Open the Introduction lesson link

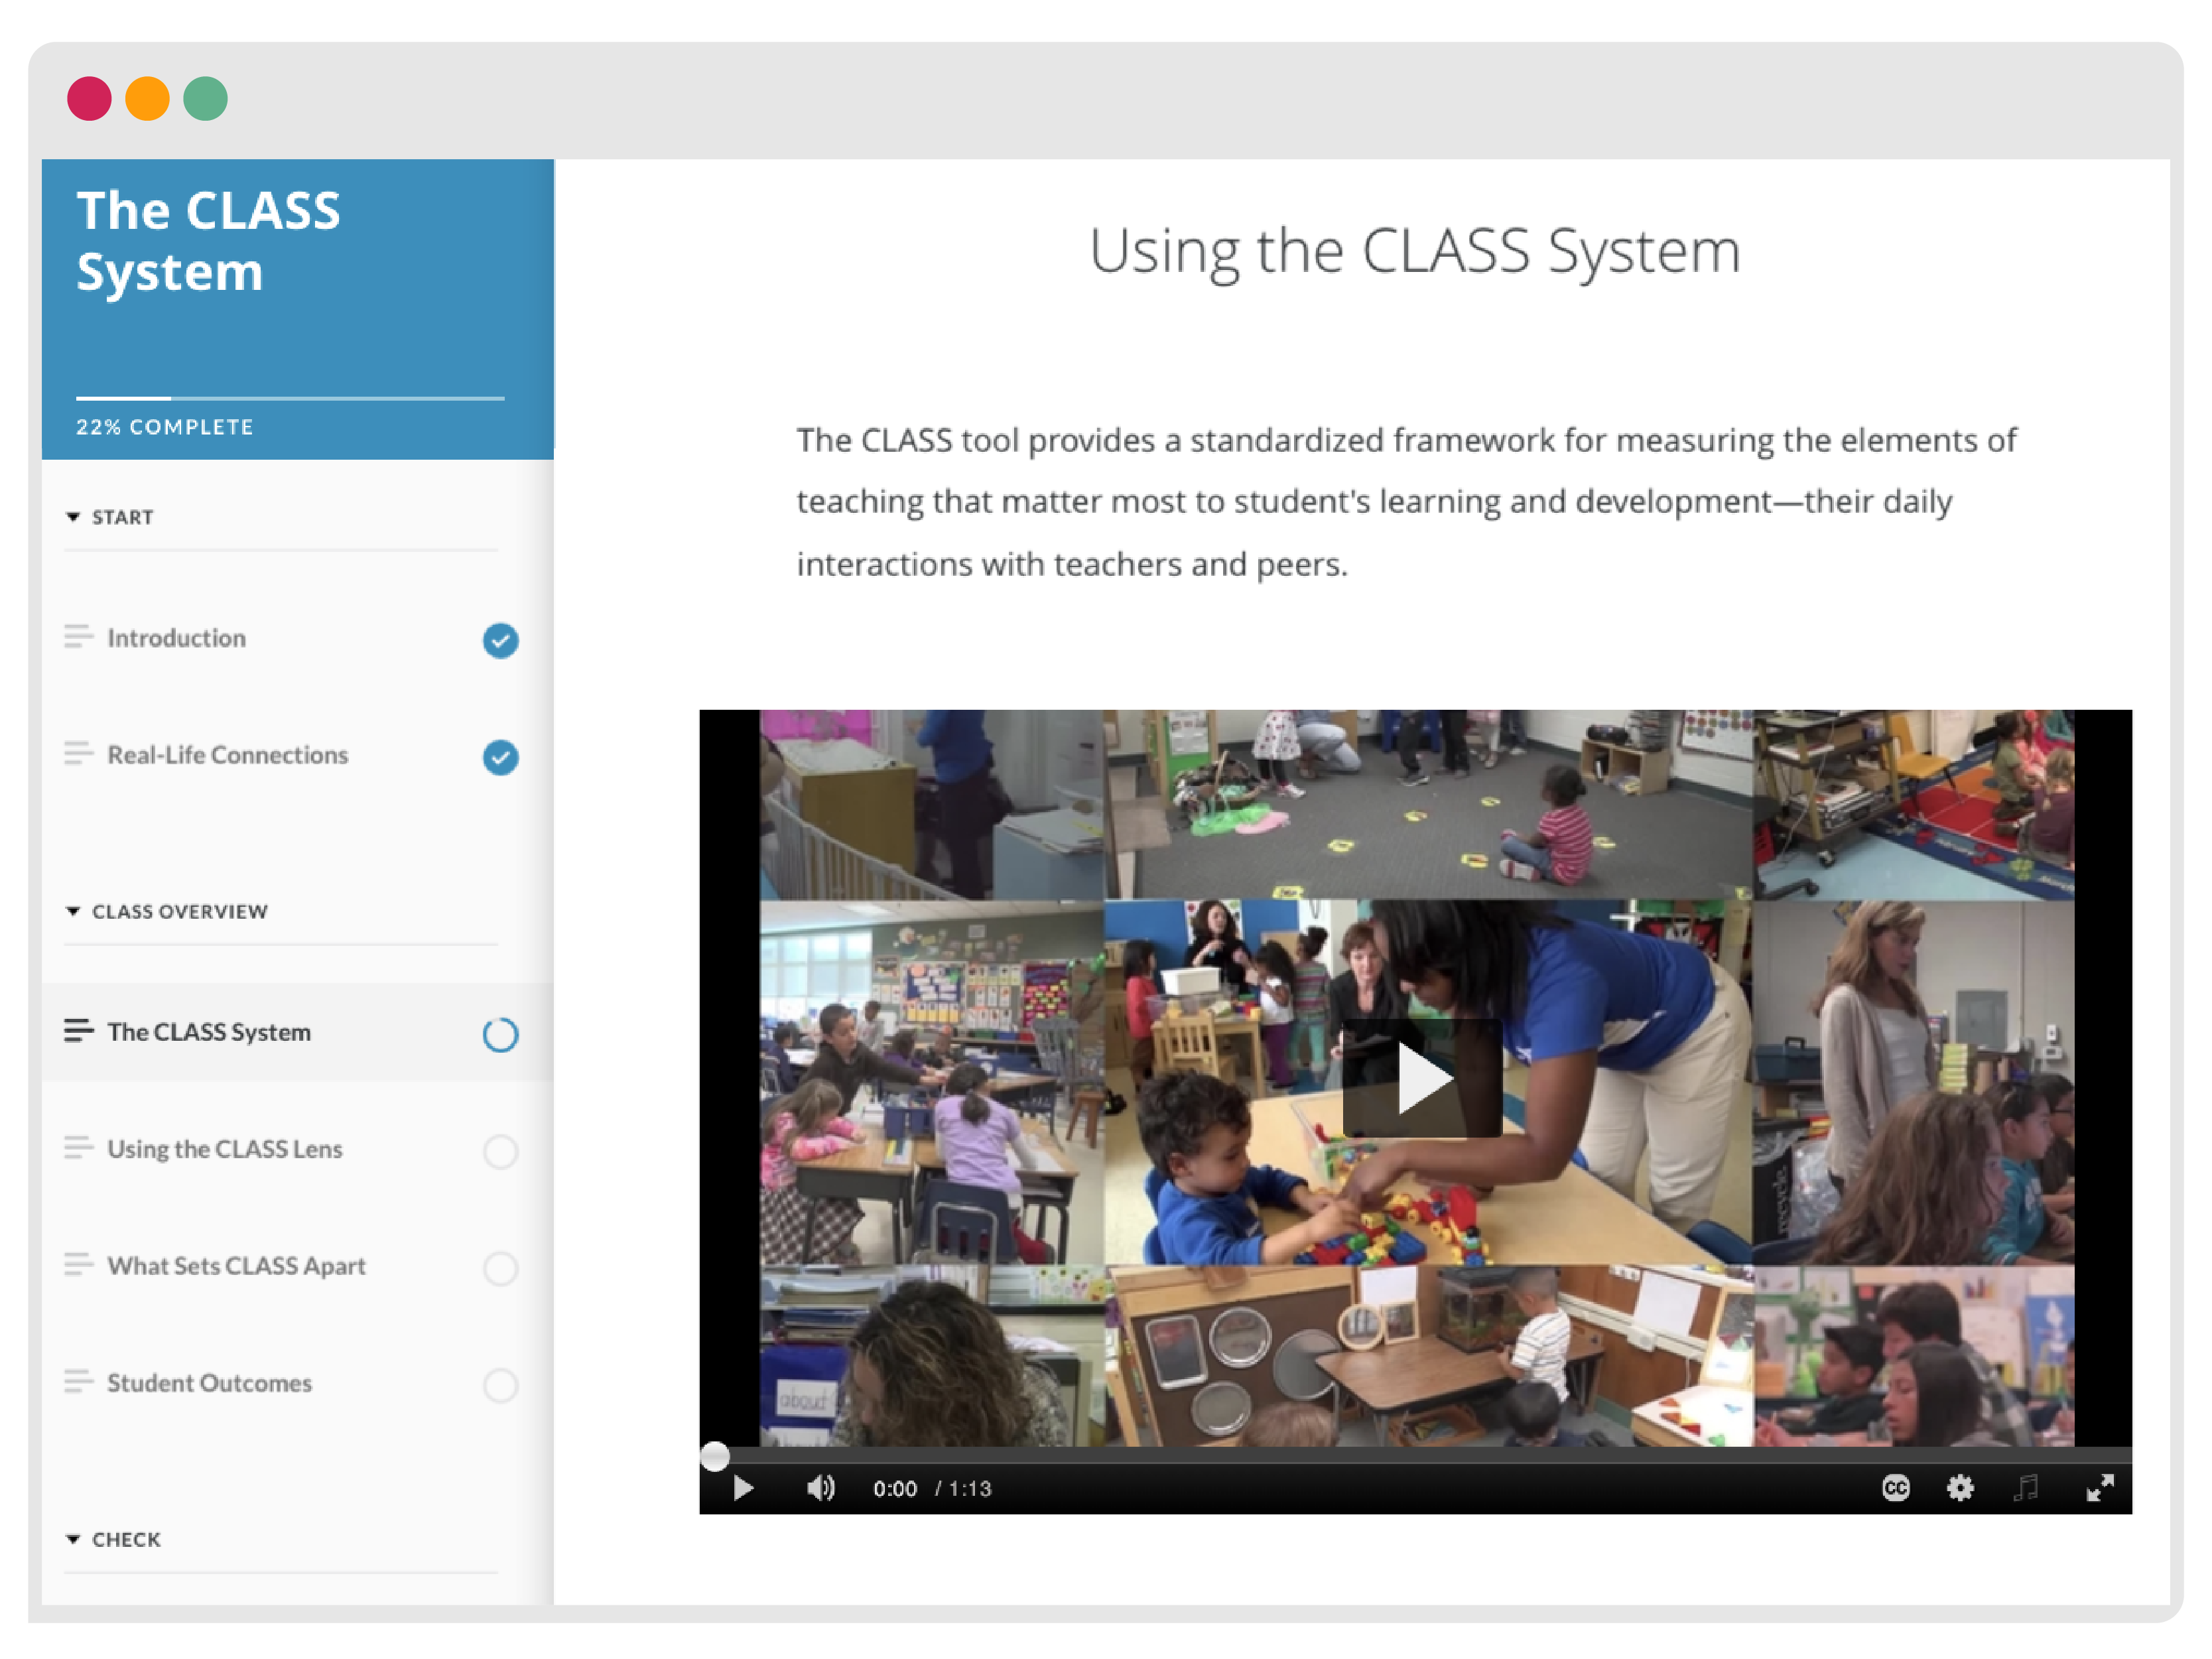pyautogui.click(x=176, y=638)
